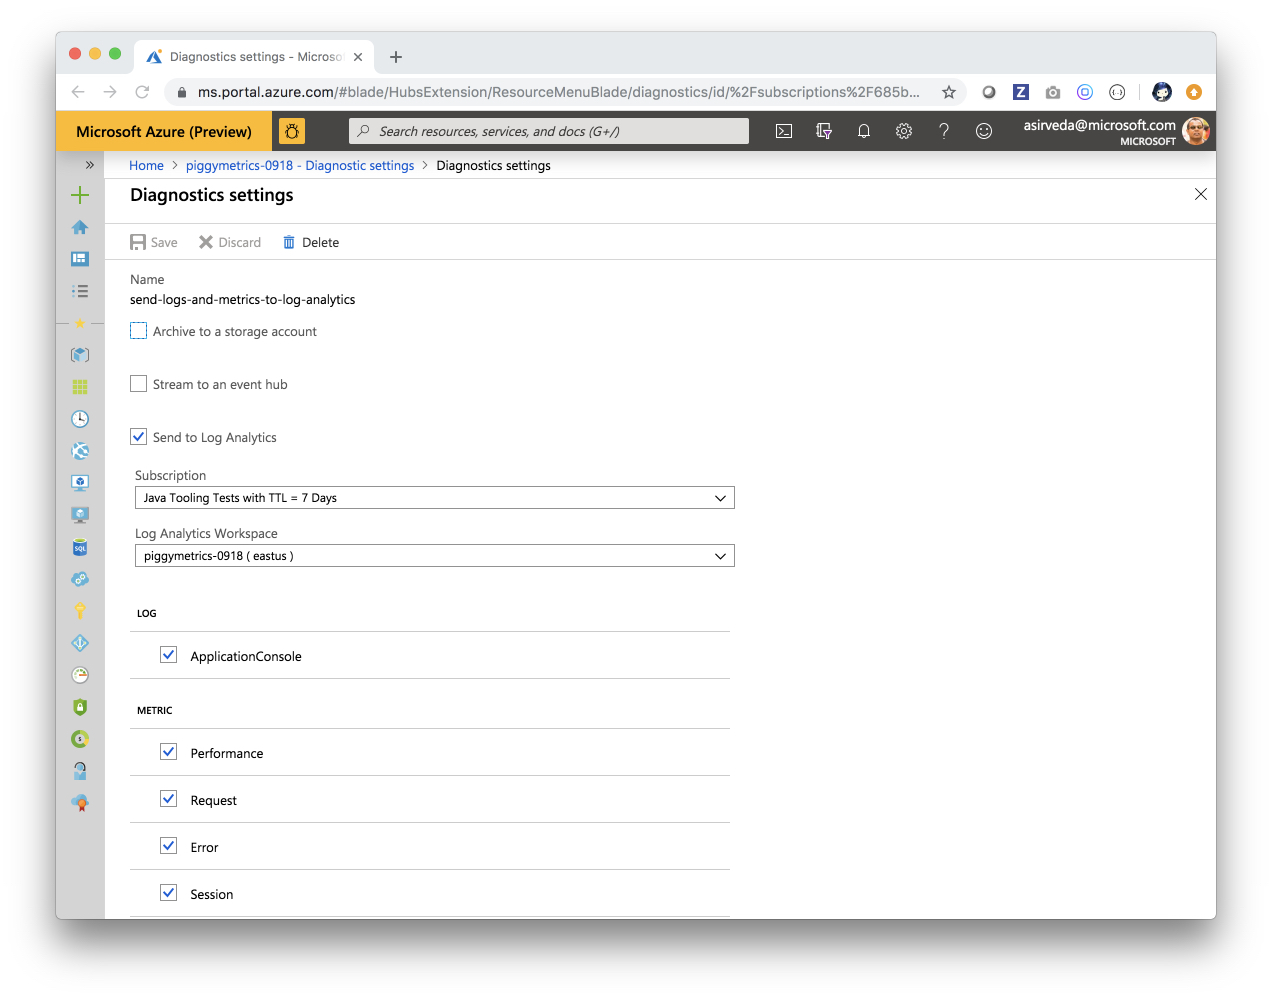Open App Services globe icon in sidebar

(80, 451)
